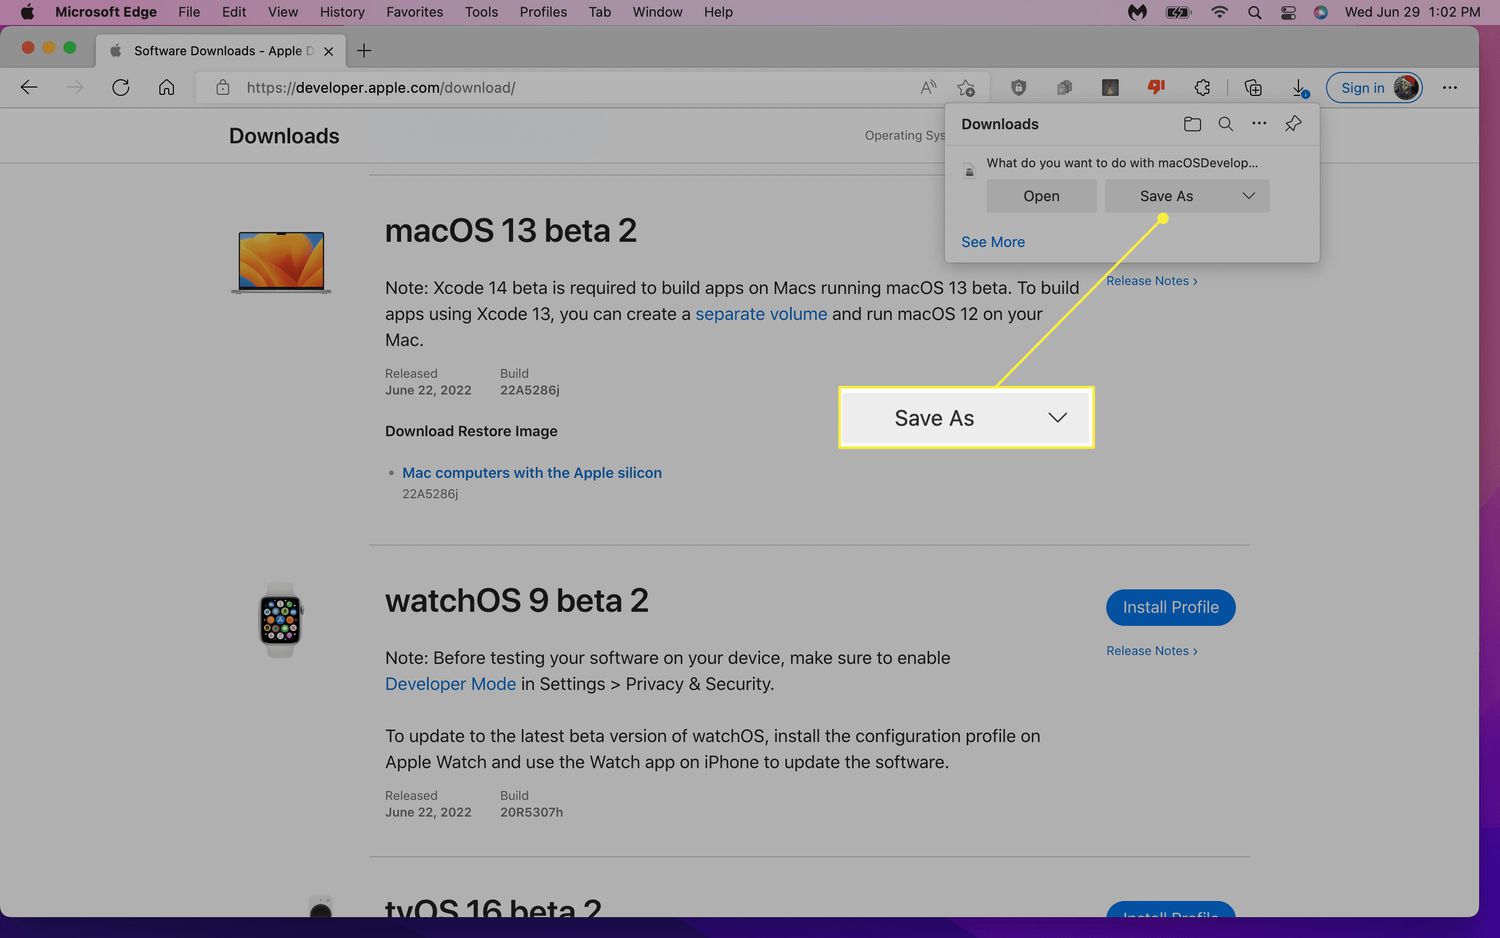The height and width of the screenshot is (938, 1500).
Task: Open the See More downloads link
Action: click(x=993, y=242)
